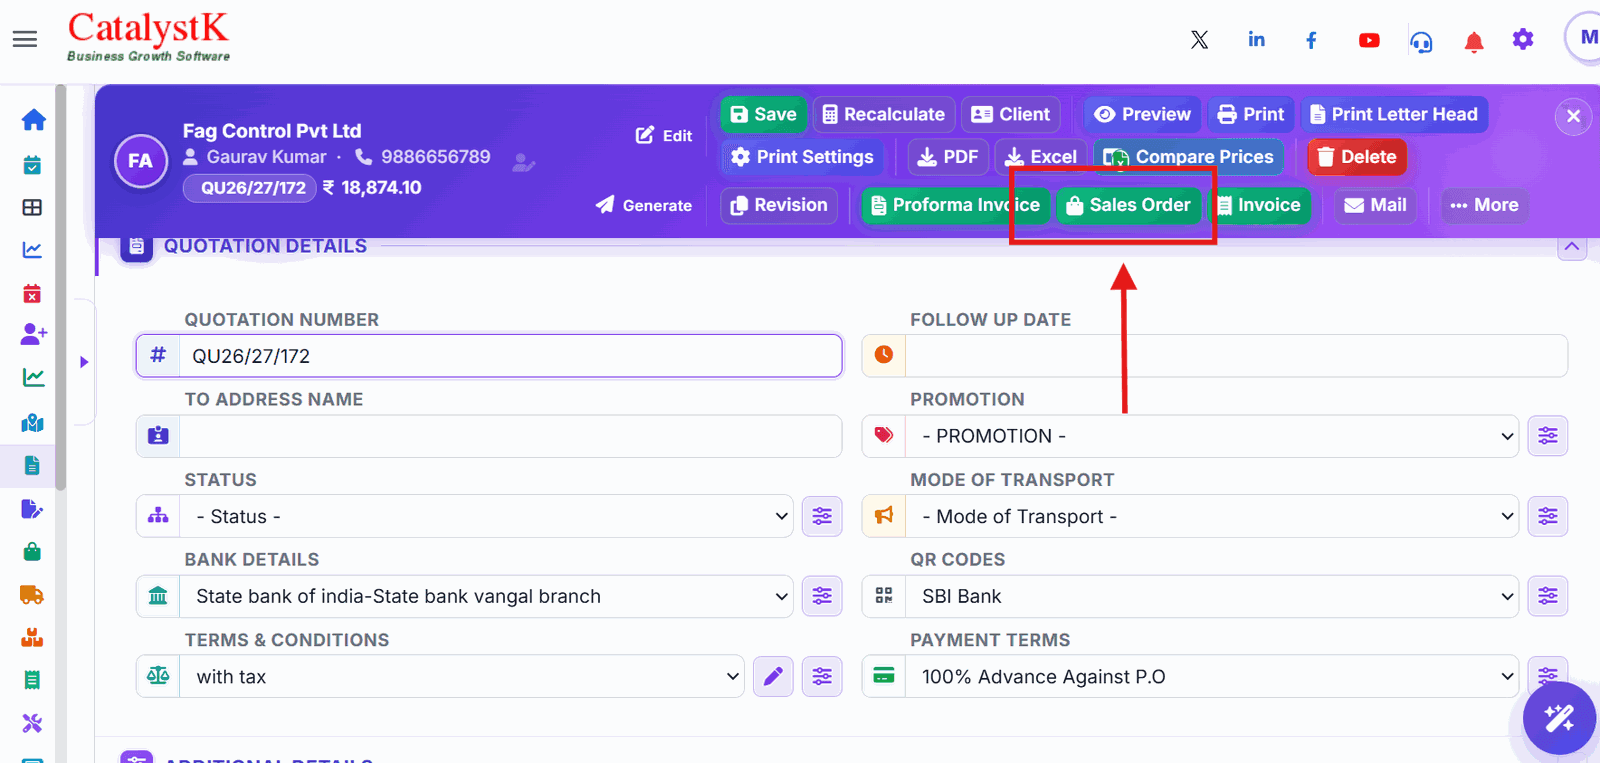Open the Facebook social link
The height and width of the screenshot is (763, 1600).
(1311, 40)
